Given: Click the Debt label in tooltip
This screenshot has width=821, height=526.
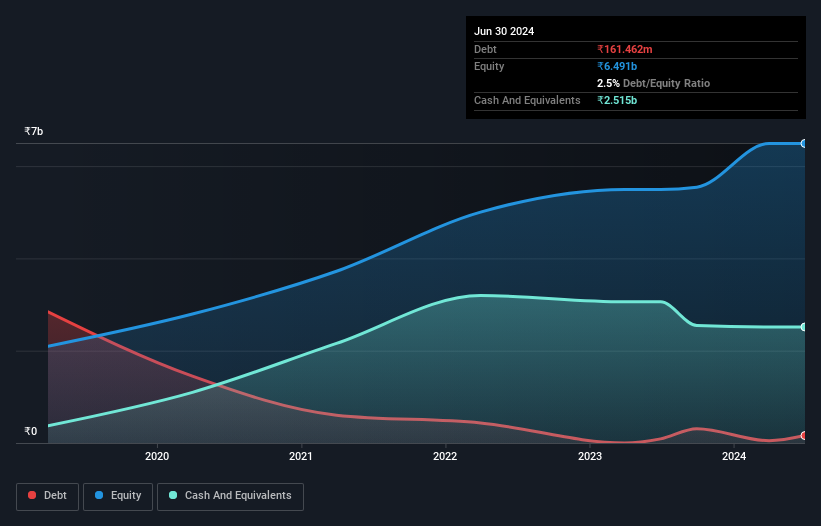Looking at the screenshot, I should 485,49.
